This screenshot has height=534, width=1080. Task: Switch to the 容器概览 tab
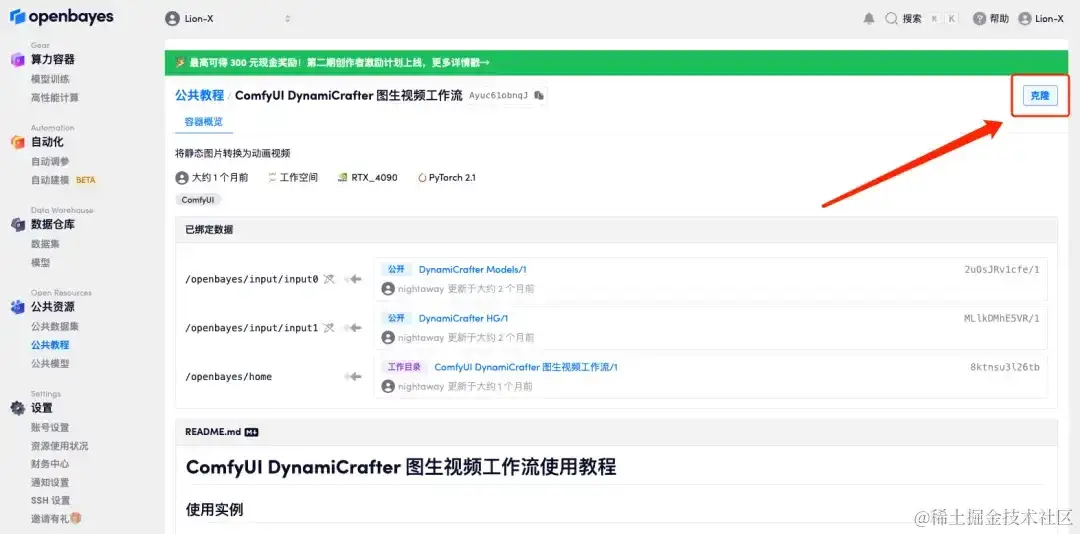(204, 122)
